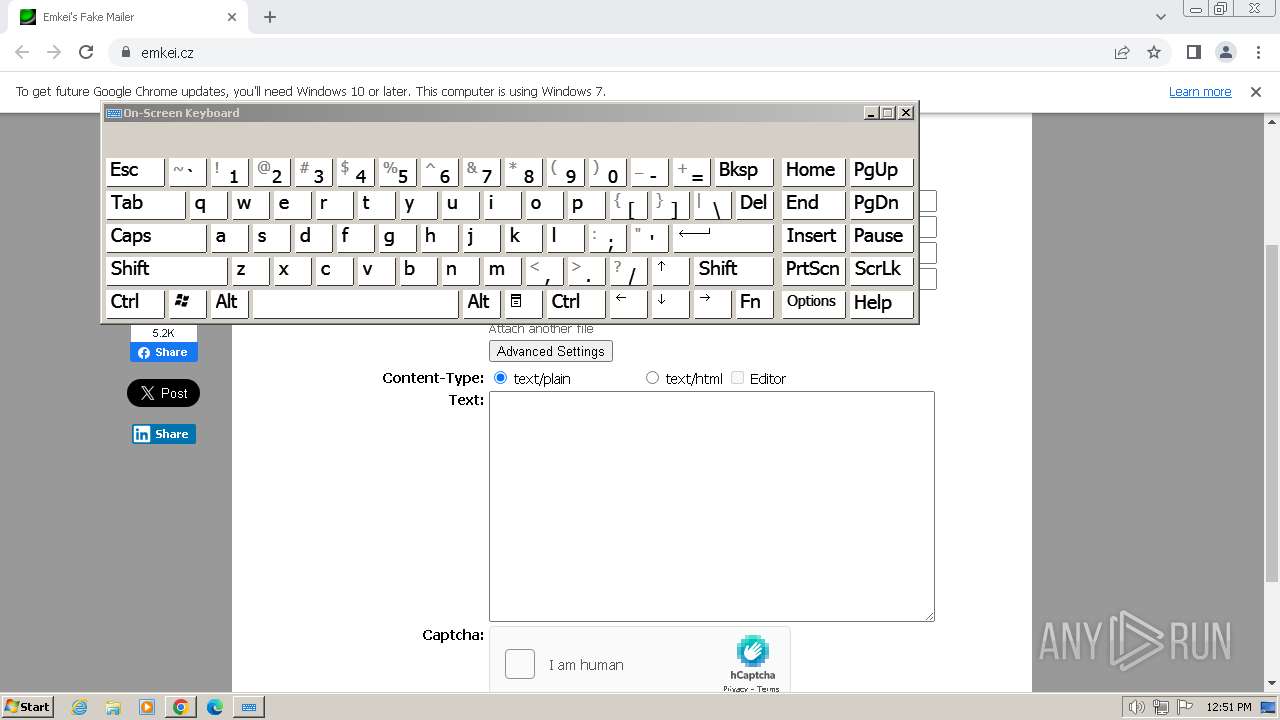Toggle the Editor checkbox
The image size is (1280, 720).
tap(738, 378)
